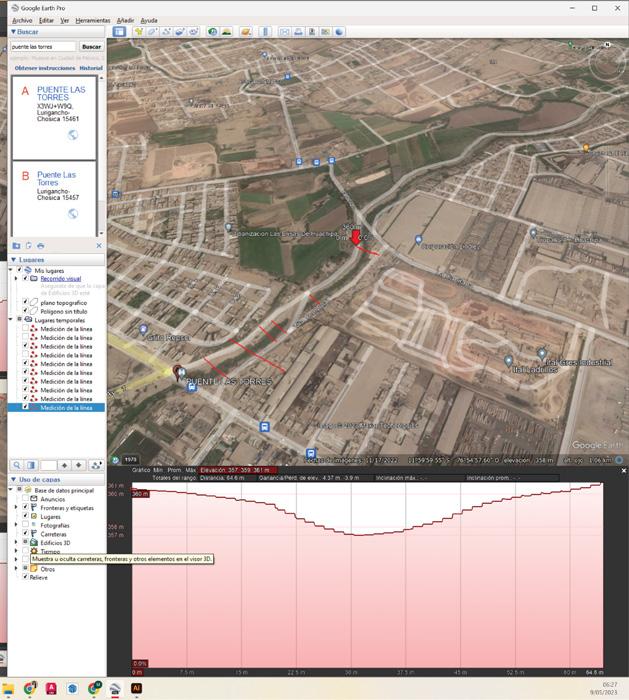Collapse Base de datos principal node
This screenshot has width=629, height=700.
click(x=11, y=490)
